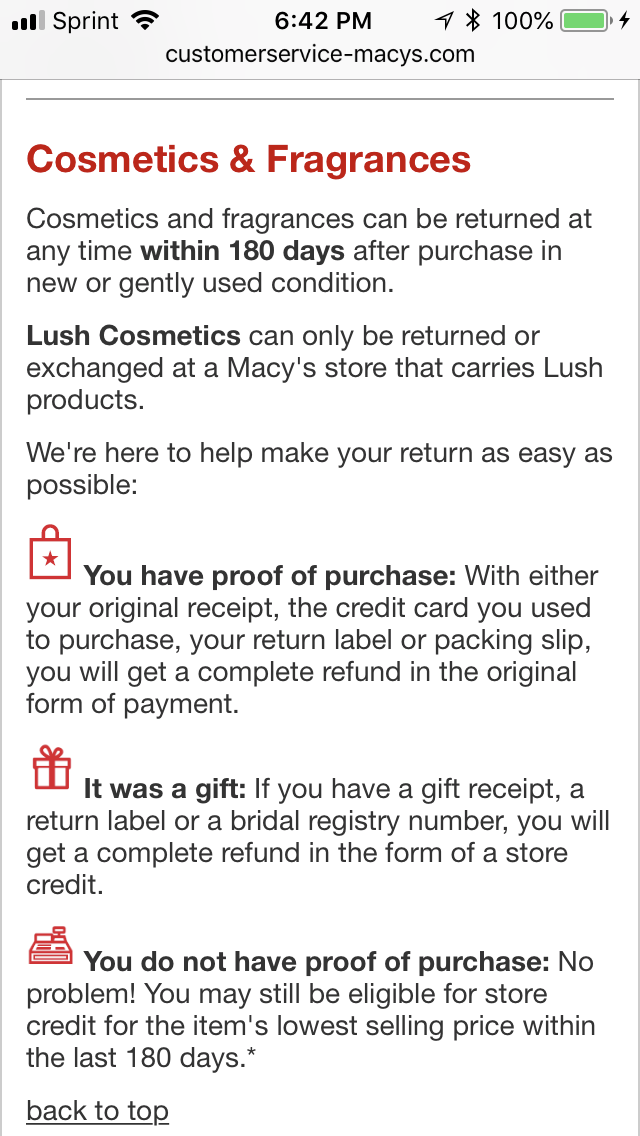Viewport: 640px width, 1136px height.
Task: Tap the Bluetooth status icon
Action: pyautogui.click(x=473, y=21)
